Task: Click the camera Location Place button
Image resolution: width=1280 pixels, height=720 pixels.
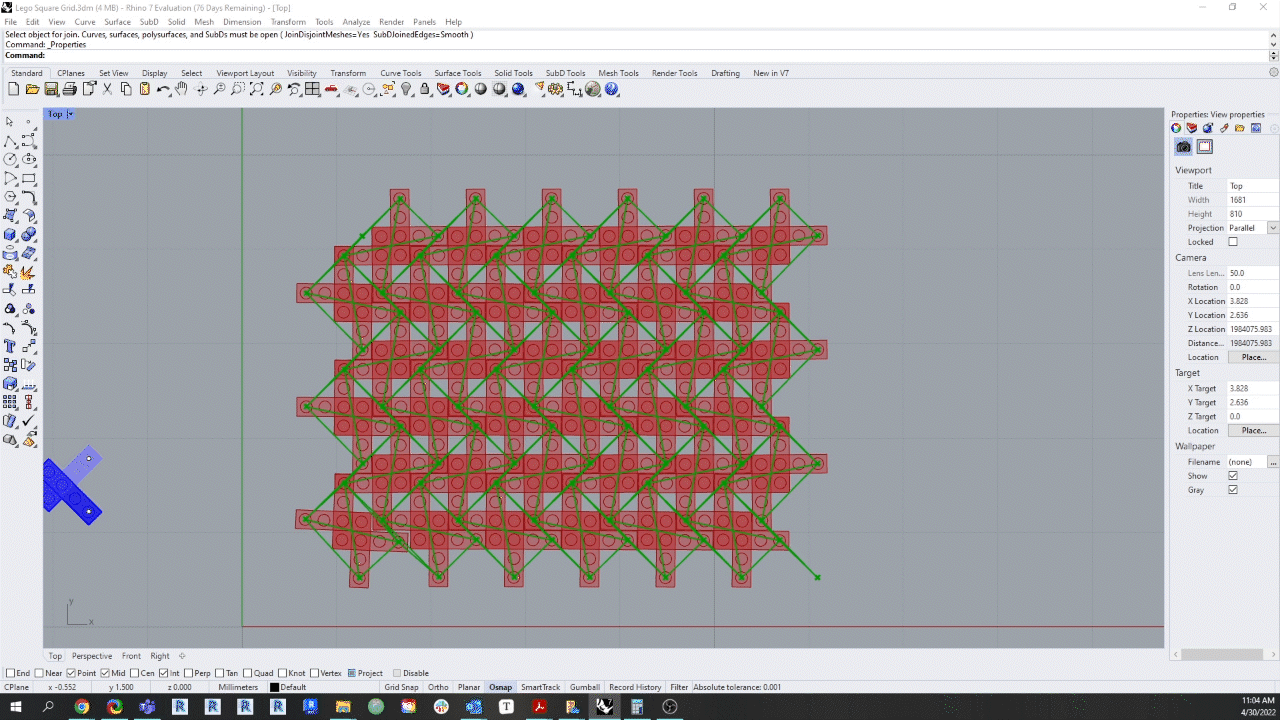Action: pyautogui.click(x=1253, y=357)
